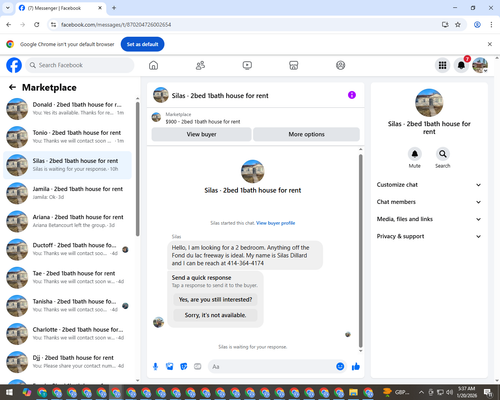The image size is (500, 400).
Task: Show hidden system tray icons chevron
Action: (x=421, y=392)
